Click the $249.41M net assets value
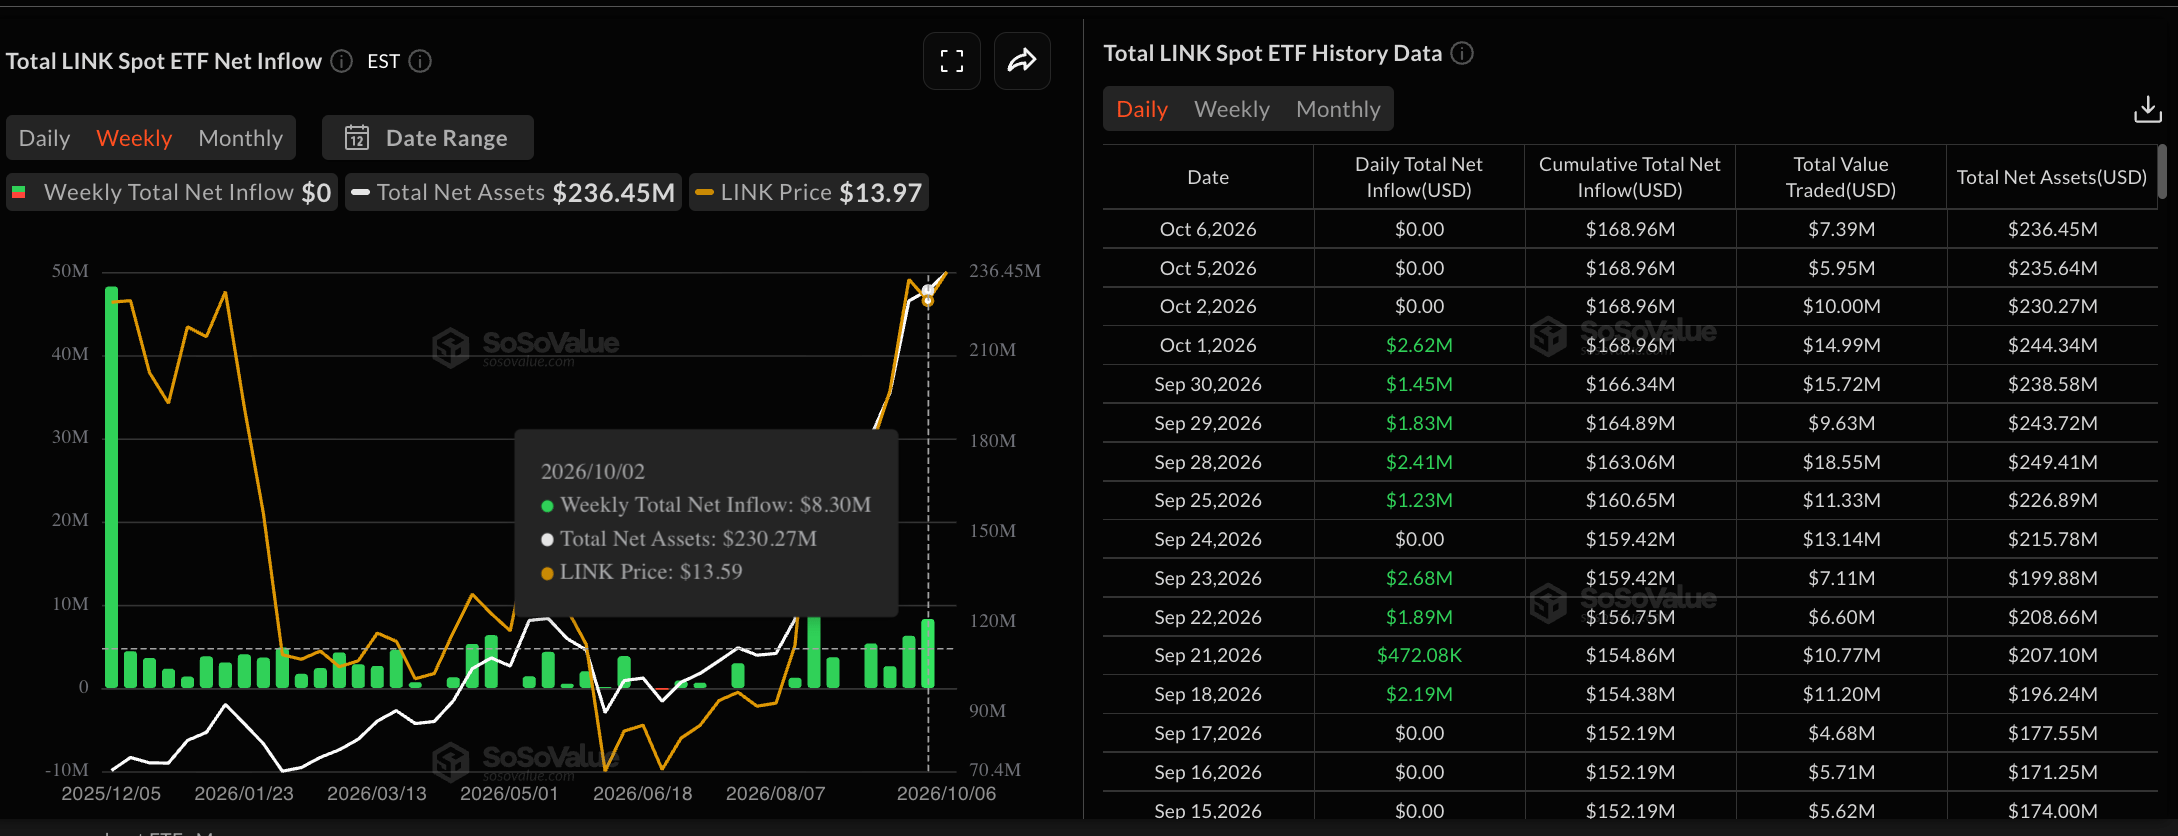This screenshot has width=2178, height=836. point(2052,463)
